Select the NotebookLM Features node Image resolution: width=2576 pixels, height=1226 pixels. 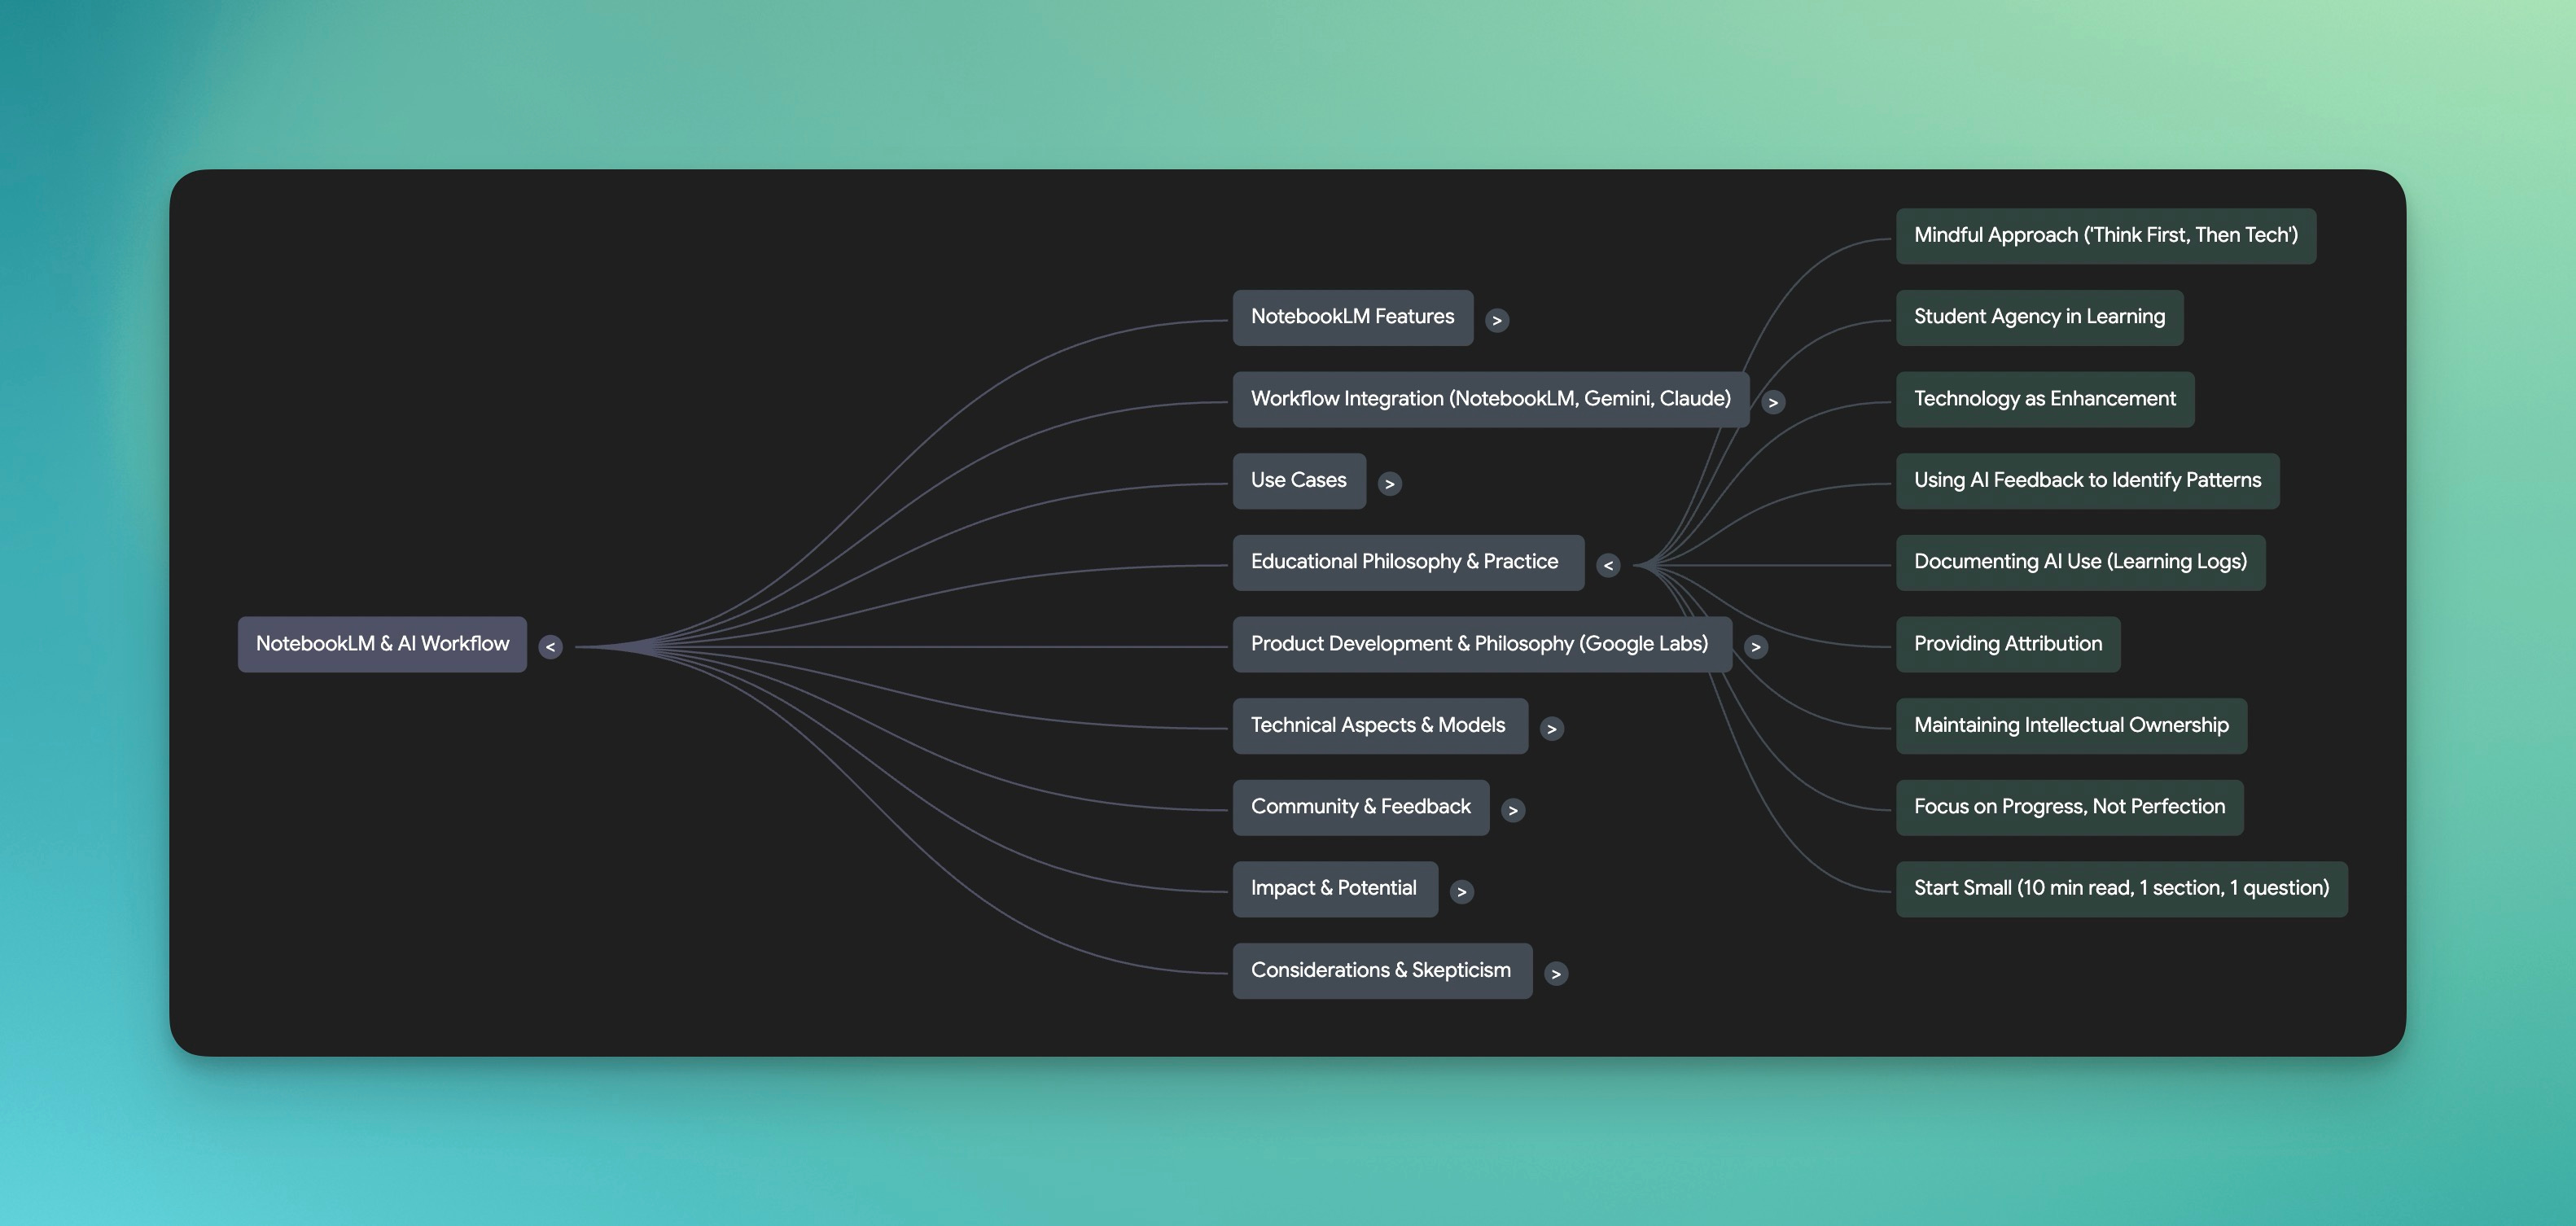[x=1352, y=318]
